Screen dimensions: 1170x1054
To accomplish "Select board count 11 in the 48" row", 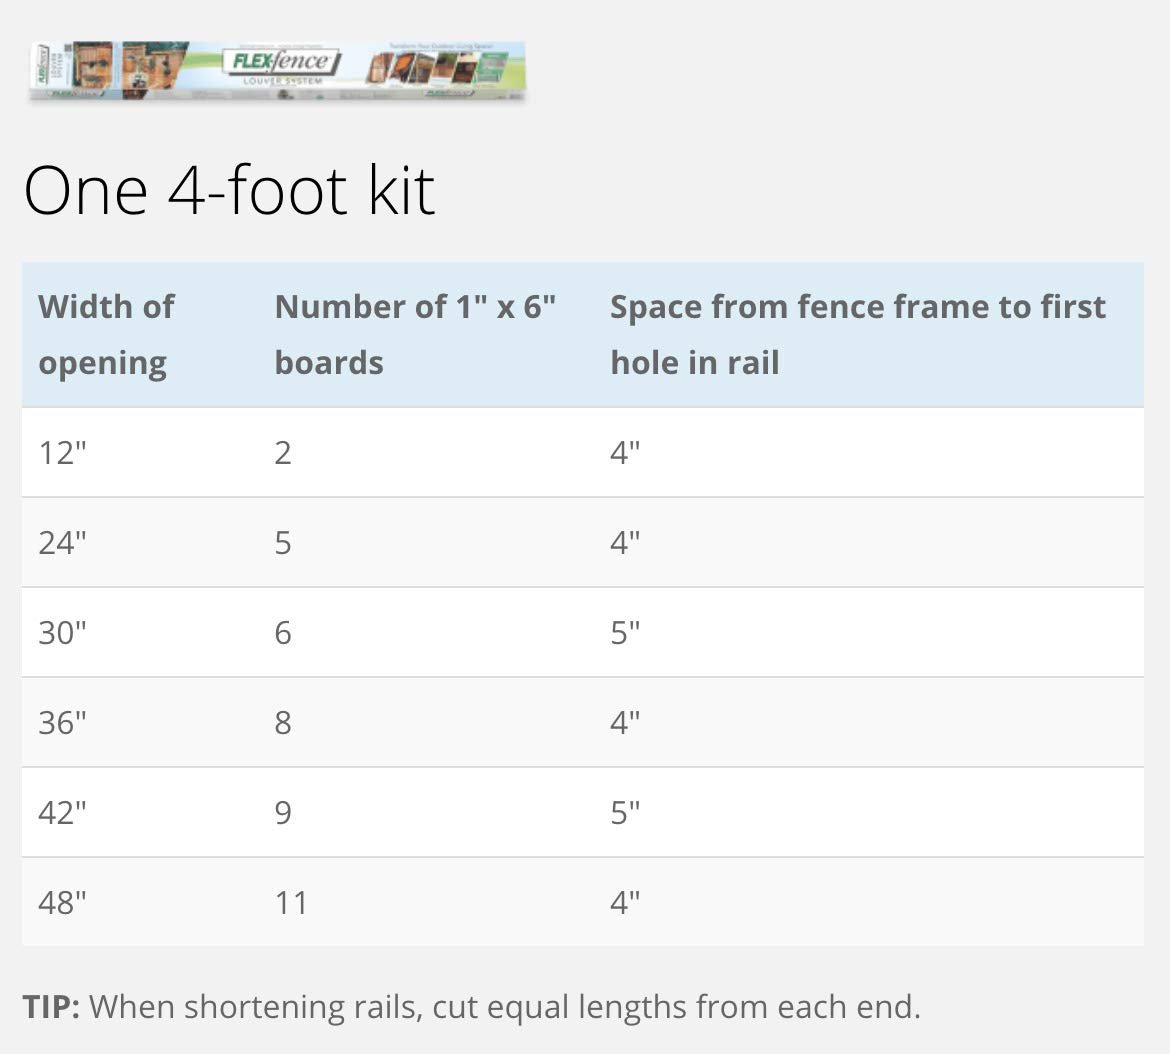I will tap(291, 903).
